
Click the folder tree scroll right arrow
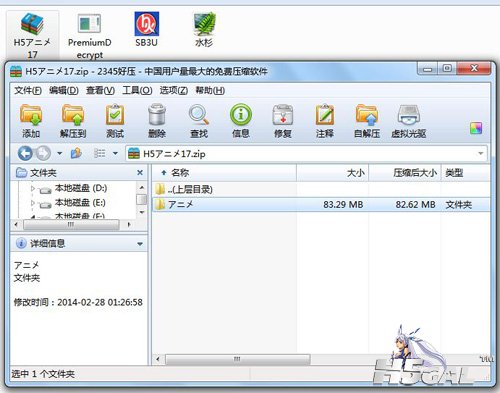pyautogui.click(x=129, y=225)
